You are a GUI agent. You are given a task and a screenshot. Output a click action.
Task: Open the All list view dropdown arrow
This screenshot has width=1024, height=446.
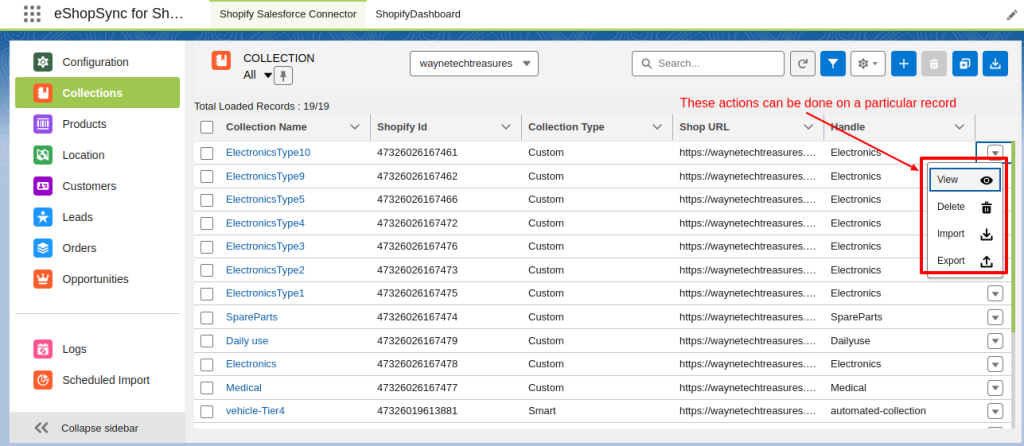tap(267, 76)
